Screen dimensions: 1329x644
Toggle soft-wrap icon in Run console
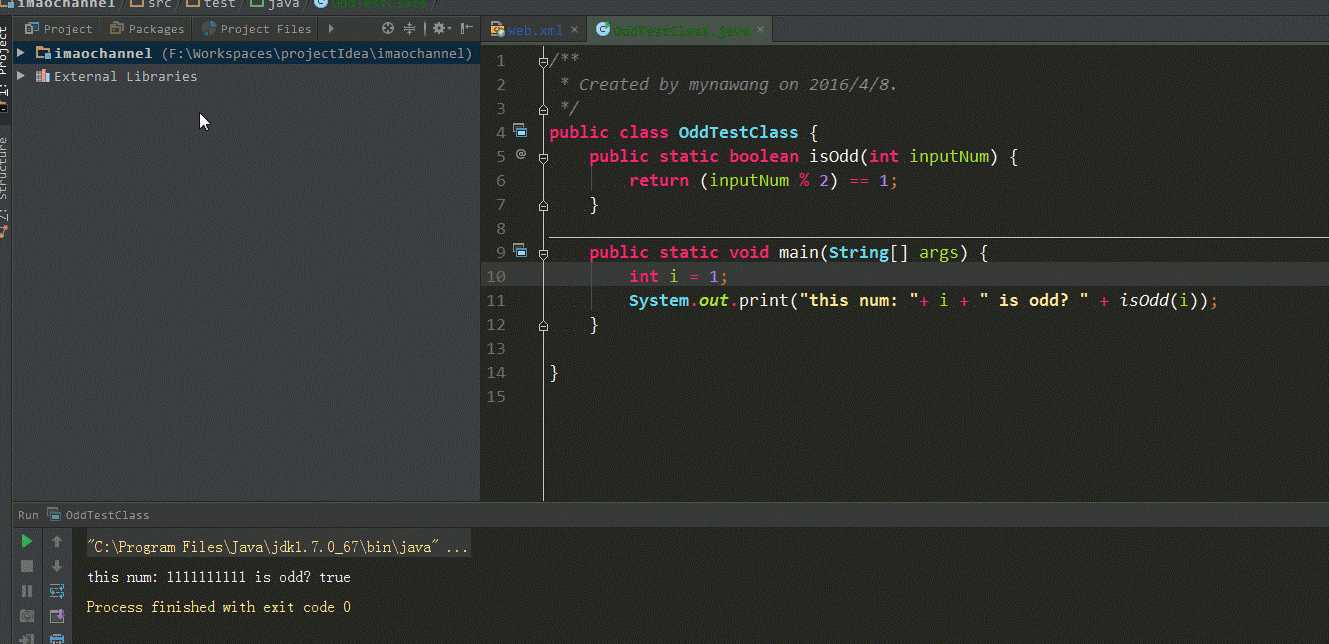[57, 591]
